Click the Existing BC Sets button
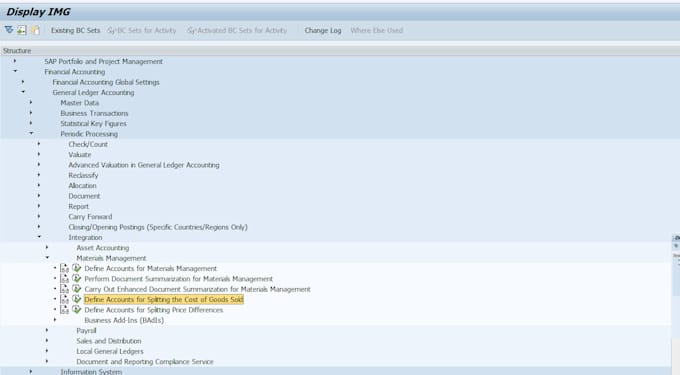 tap(75, 30)
